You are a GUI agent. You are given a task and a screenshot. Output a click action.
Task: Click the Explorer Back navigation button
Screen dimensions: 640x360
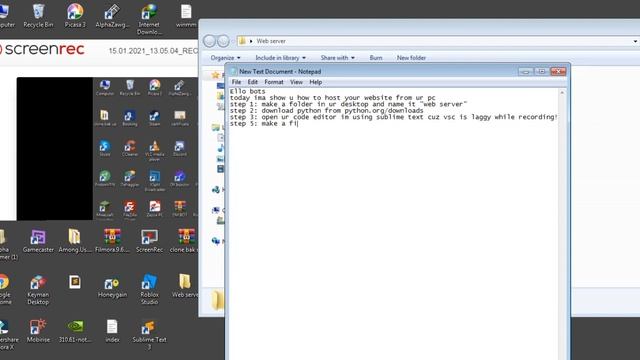point(209,41)
